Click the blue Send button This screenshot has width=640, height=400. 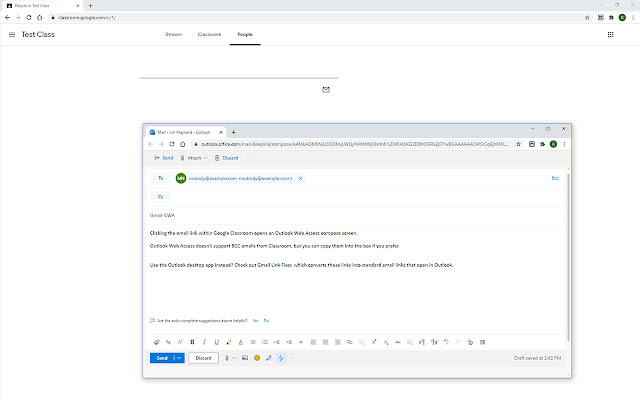tap(162, 358)
